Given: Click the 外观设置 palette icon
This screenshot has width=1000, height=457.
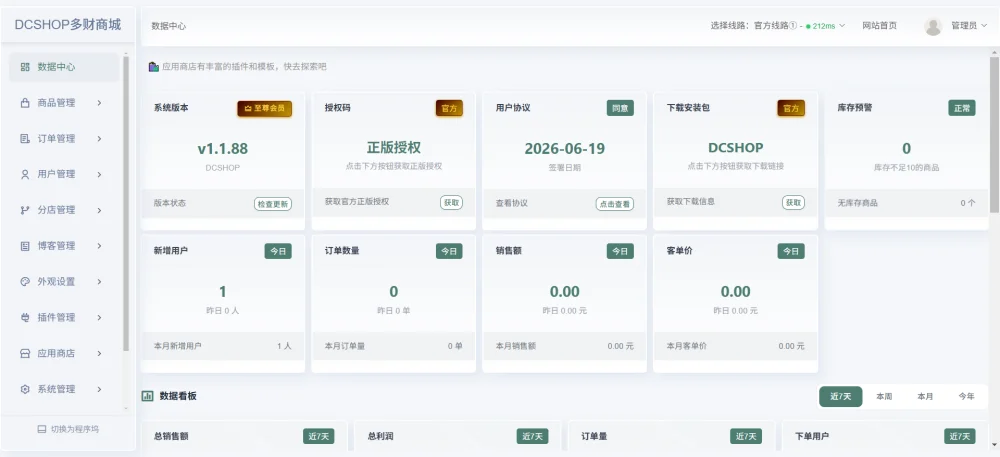Looking at the screenshot, I should click(x=26, y=281).
